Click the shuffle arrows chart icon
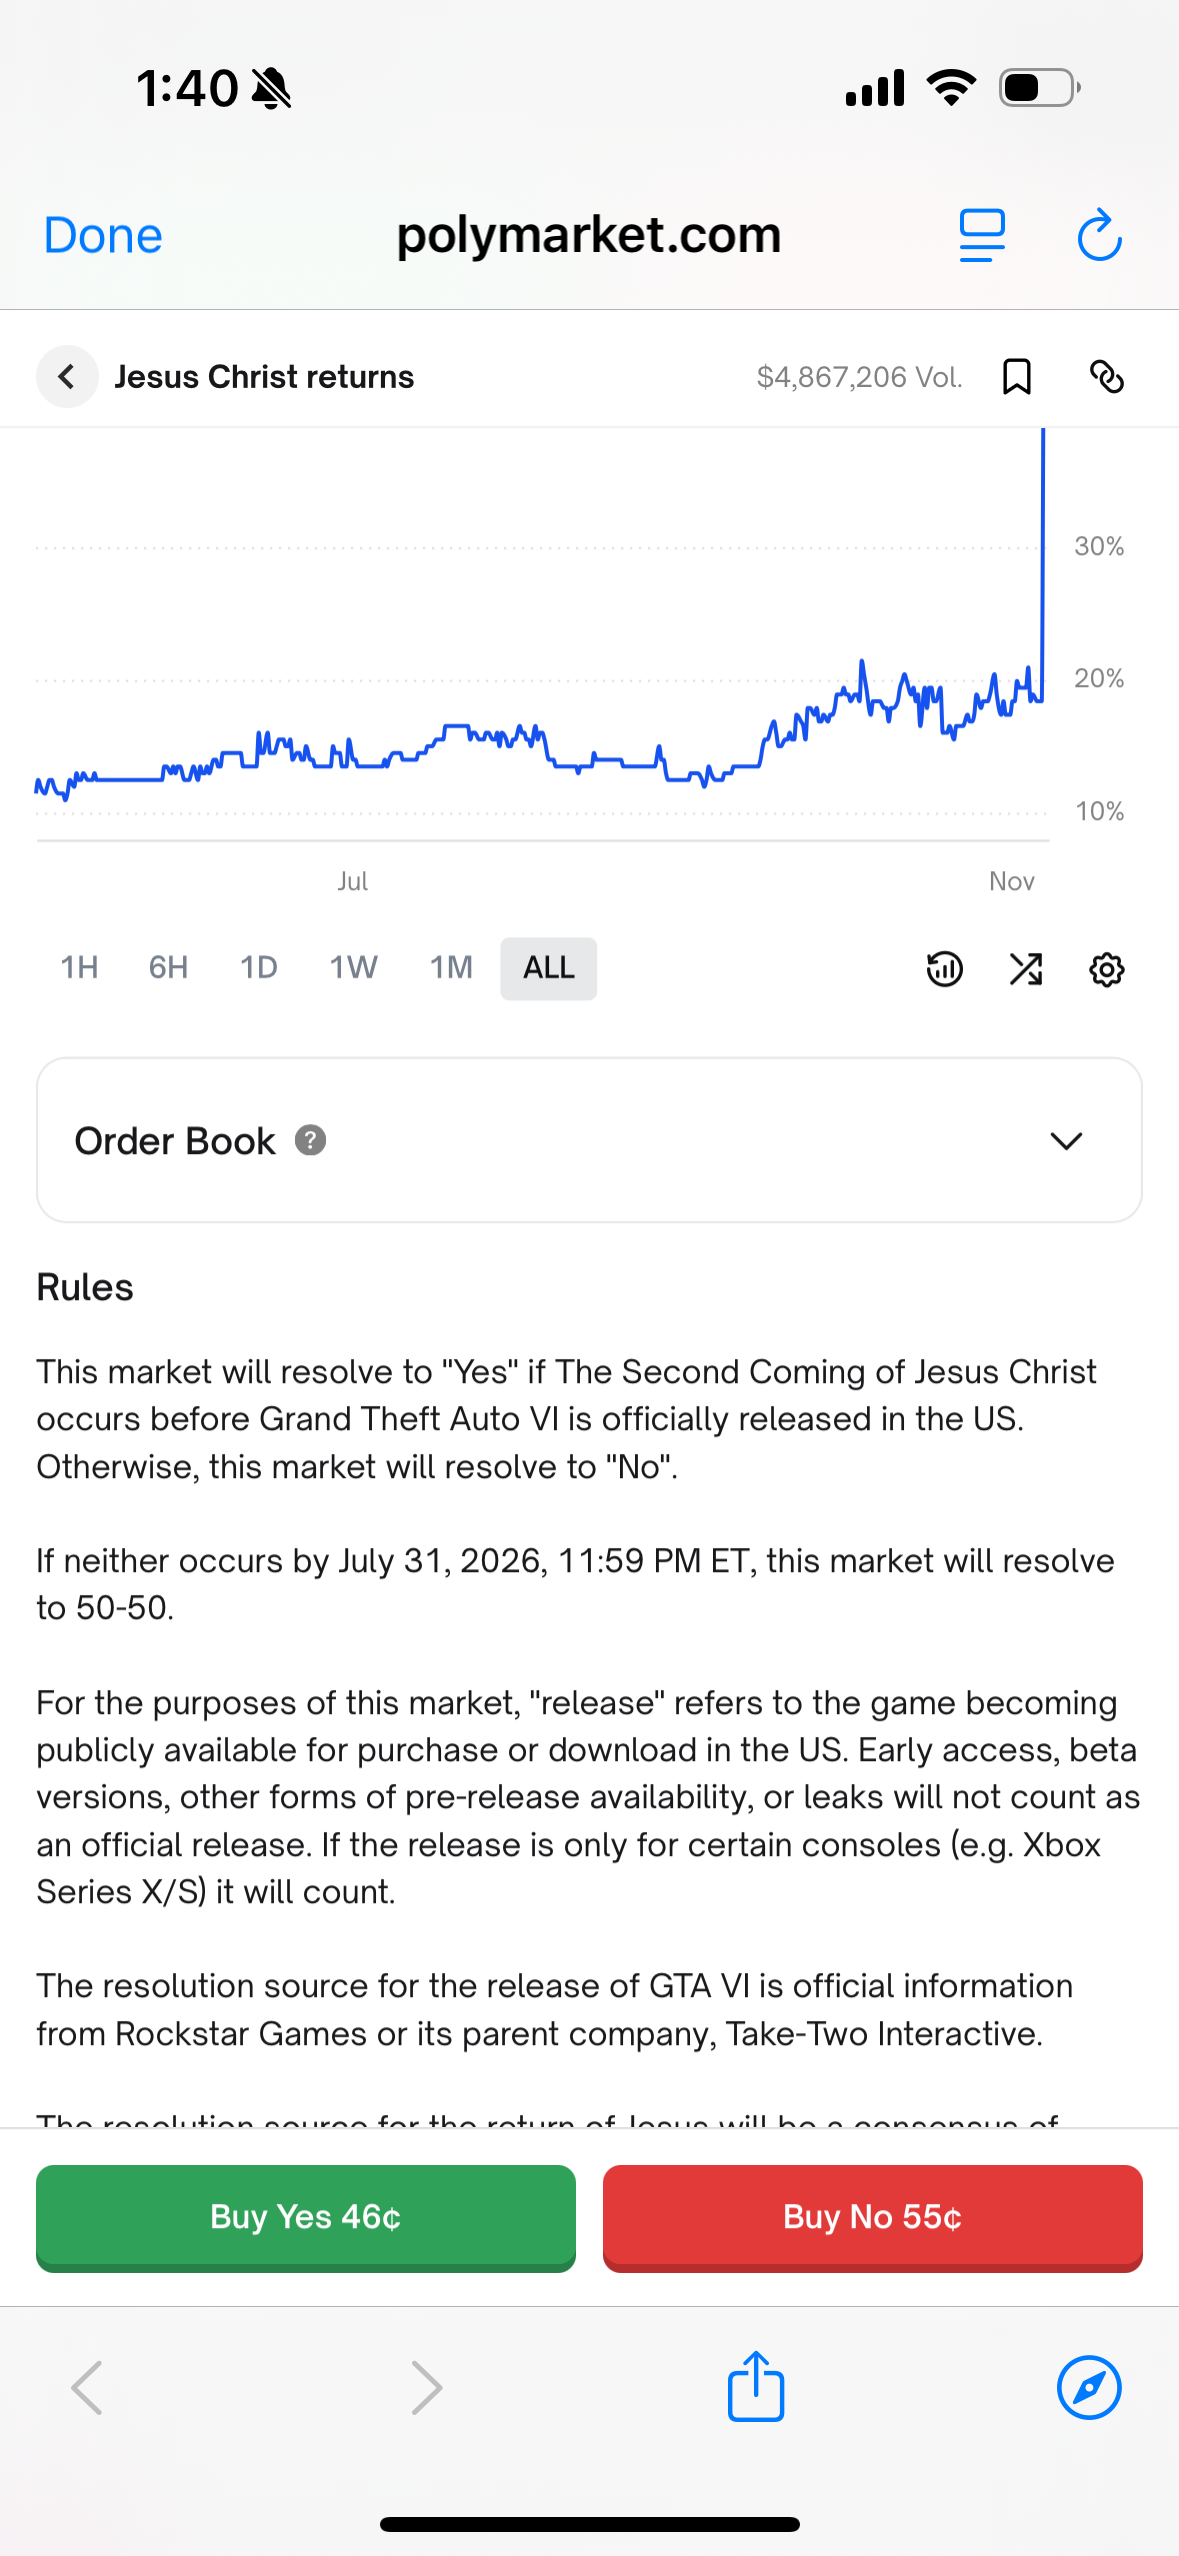1179x2556 pixels. point(1025,969)
